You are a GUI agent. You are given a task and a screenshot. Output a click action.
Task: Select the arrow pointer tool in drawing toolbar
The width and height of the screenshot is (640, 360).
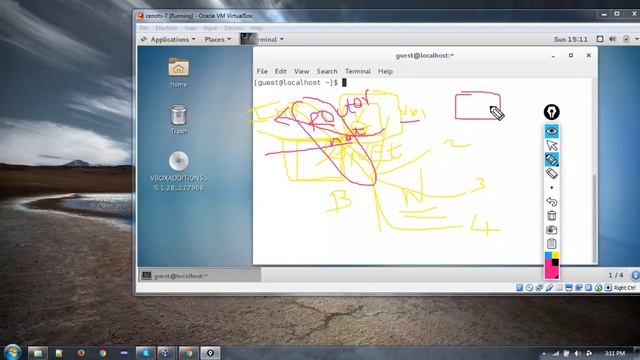[x=551, y=145]
